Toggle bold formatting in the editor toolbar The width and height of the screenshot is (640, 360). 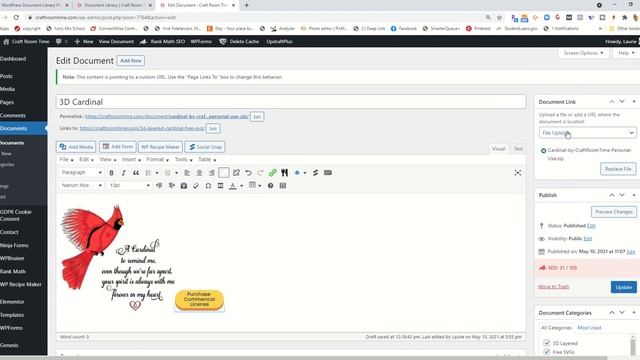[x=111, y=173]
